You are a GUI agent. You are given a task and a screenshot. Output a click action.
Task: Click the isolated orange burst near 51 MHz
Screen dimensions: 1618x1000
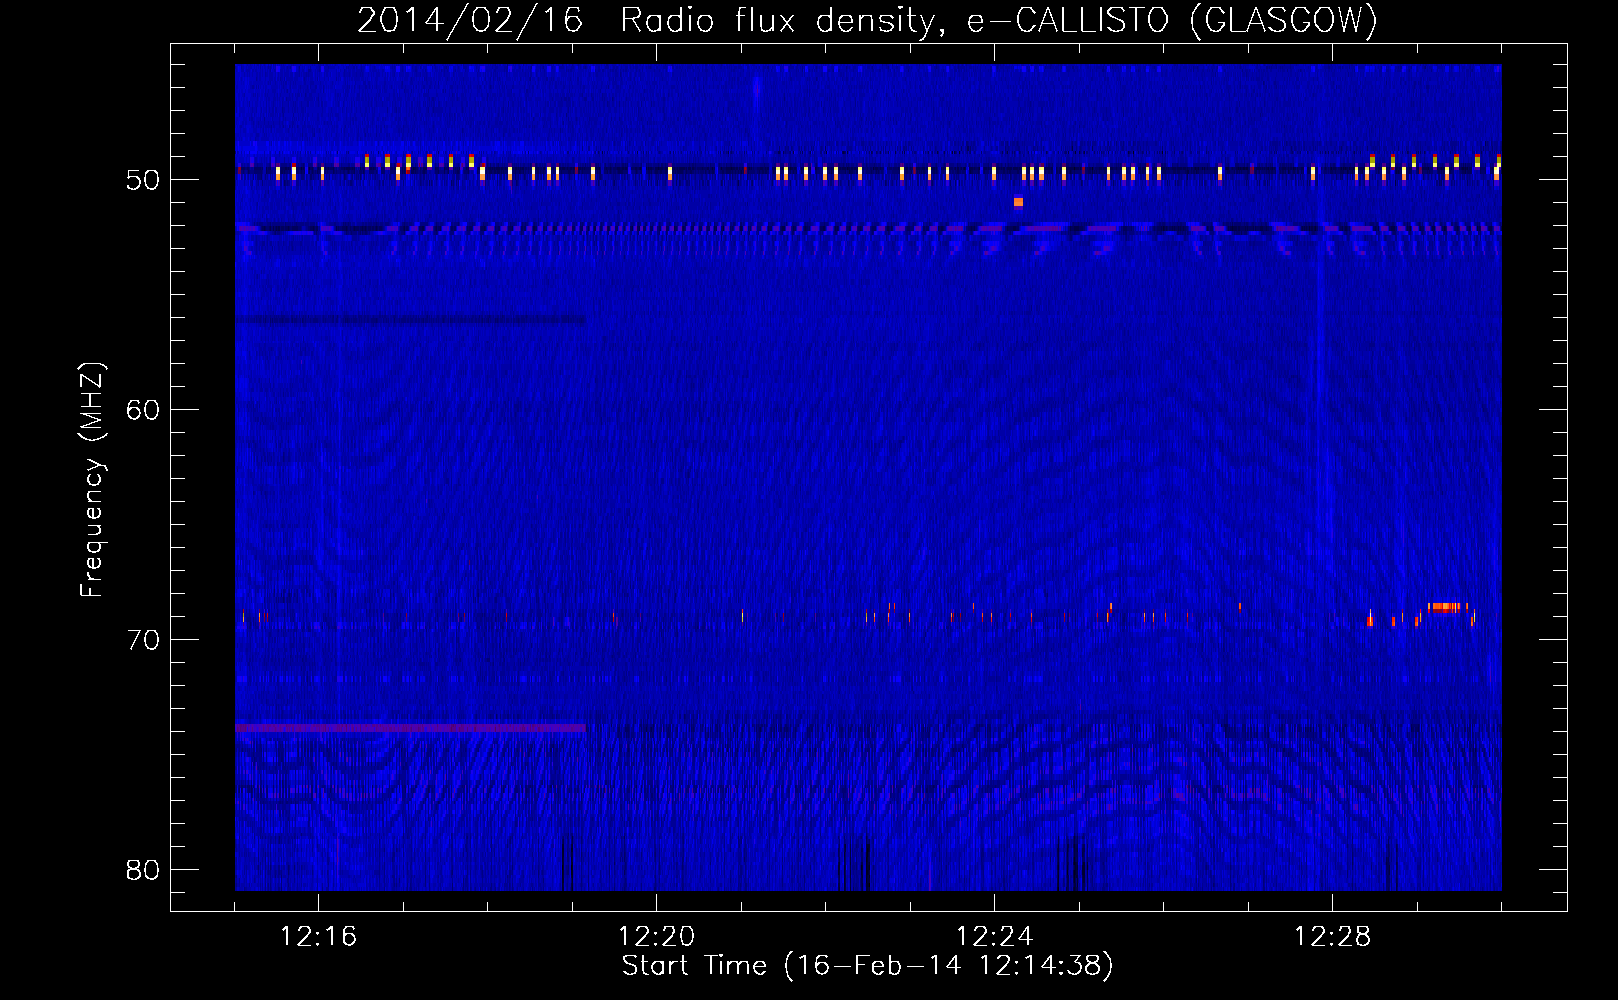click(1018, 202)
